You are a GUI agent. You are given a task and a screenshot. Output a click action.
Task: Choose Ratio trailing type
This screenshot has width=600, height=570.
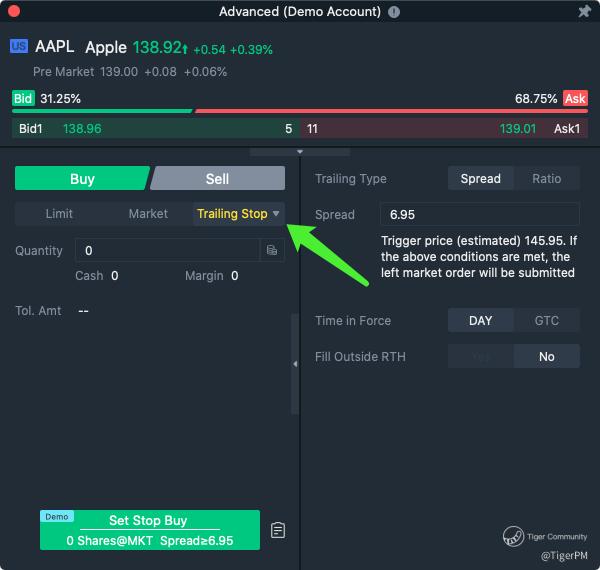pyautogui.click(x=546, y=178)
